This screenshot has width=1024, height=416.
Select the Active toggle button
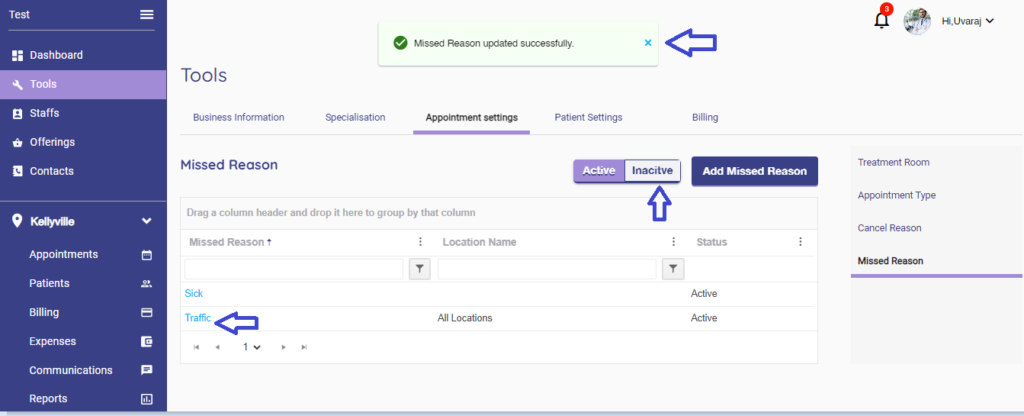pos(599,171)
